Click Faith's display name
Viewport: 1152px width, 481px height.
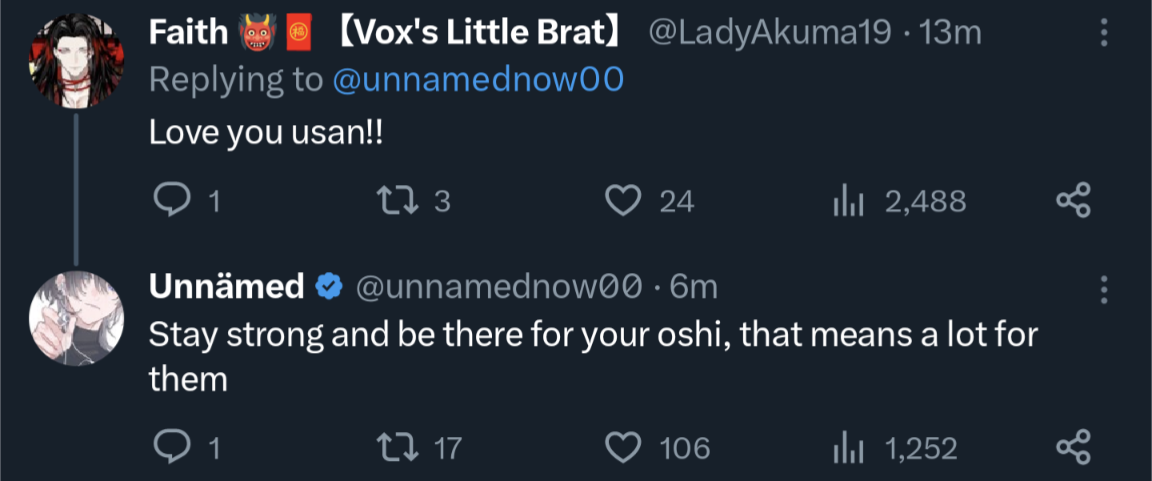click(189, 33)
